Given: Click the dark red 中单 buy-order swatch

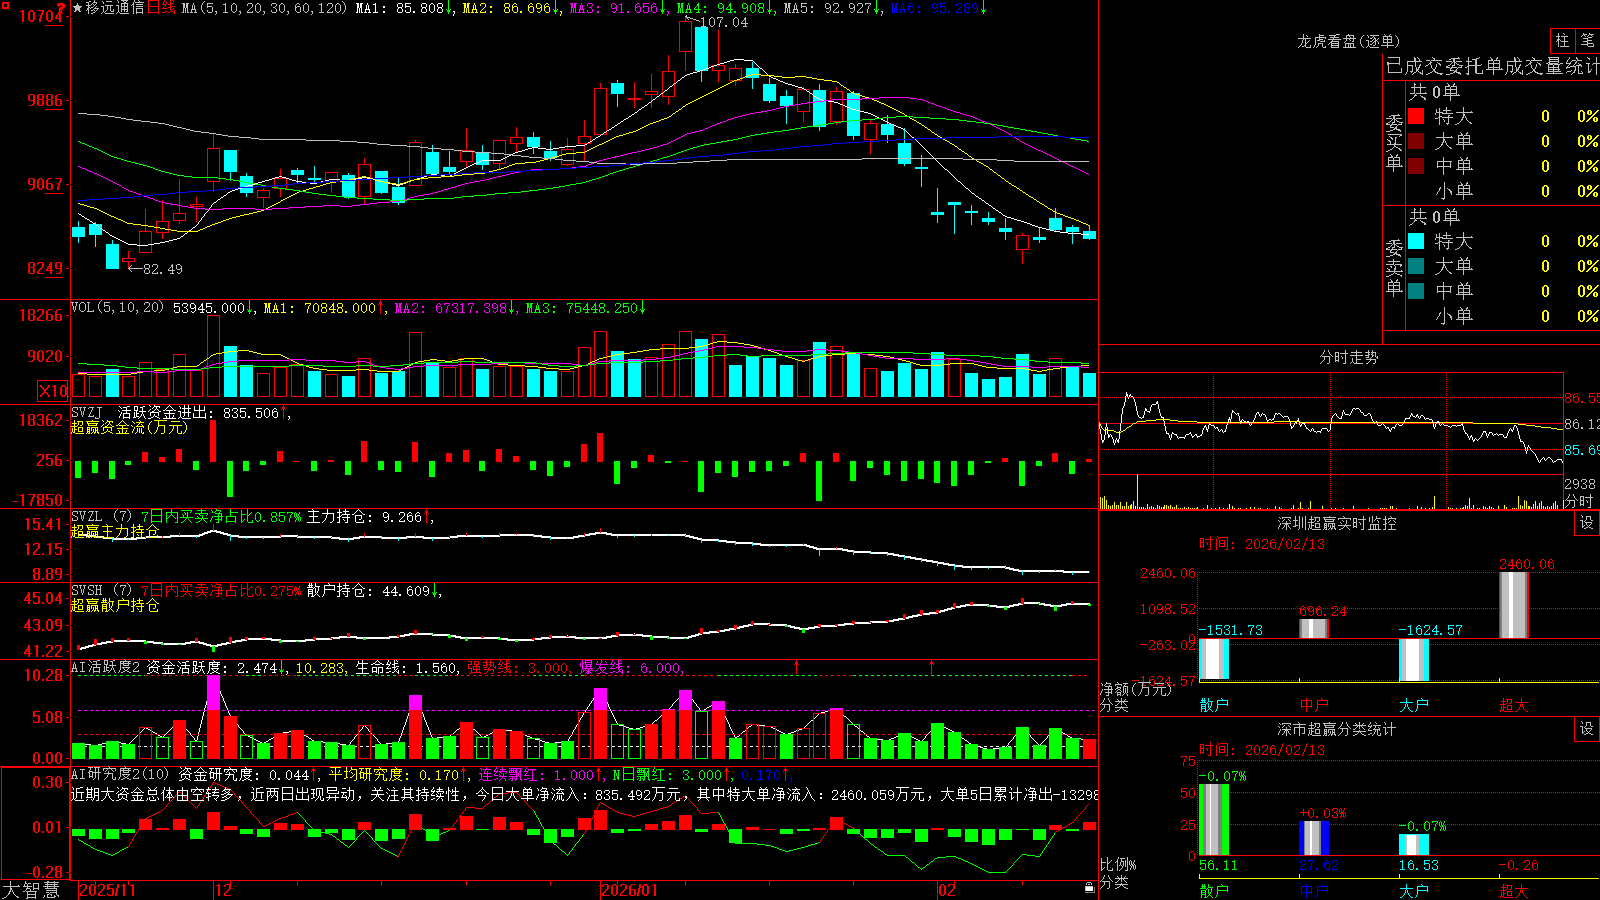Looking at the screenshot, I should tap(1416, 166).
